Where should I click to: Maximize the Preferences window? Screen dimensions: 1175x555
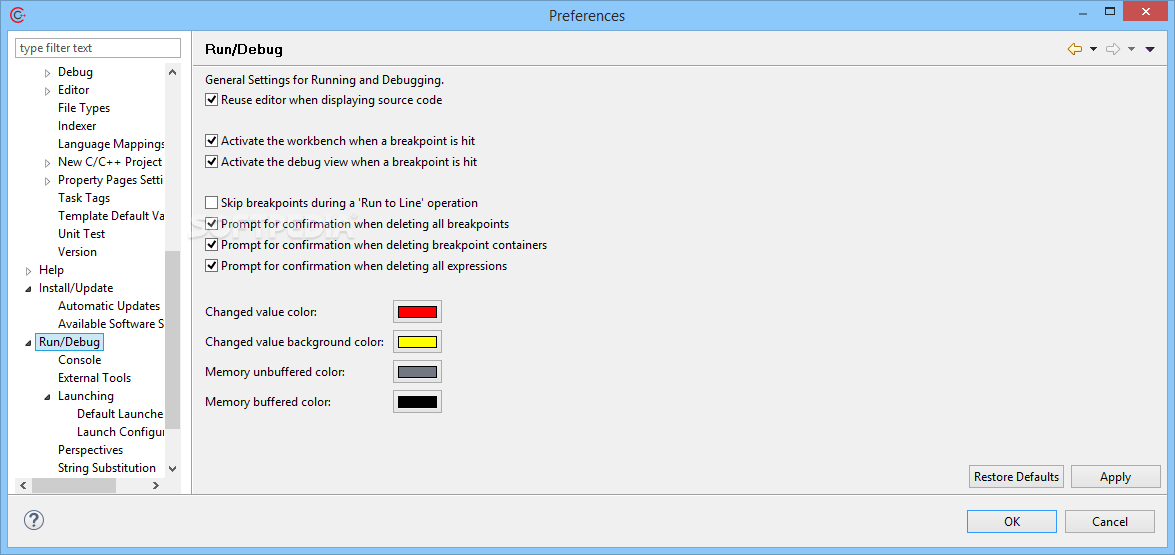tap(1111, 10)
